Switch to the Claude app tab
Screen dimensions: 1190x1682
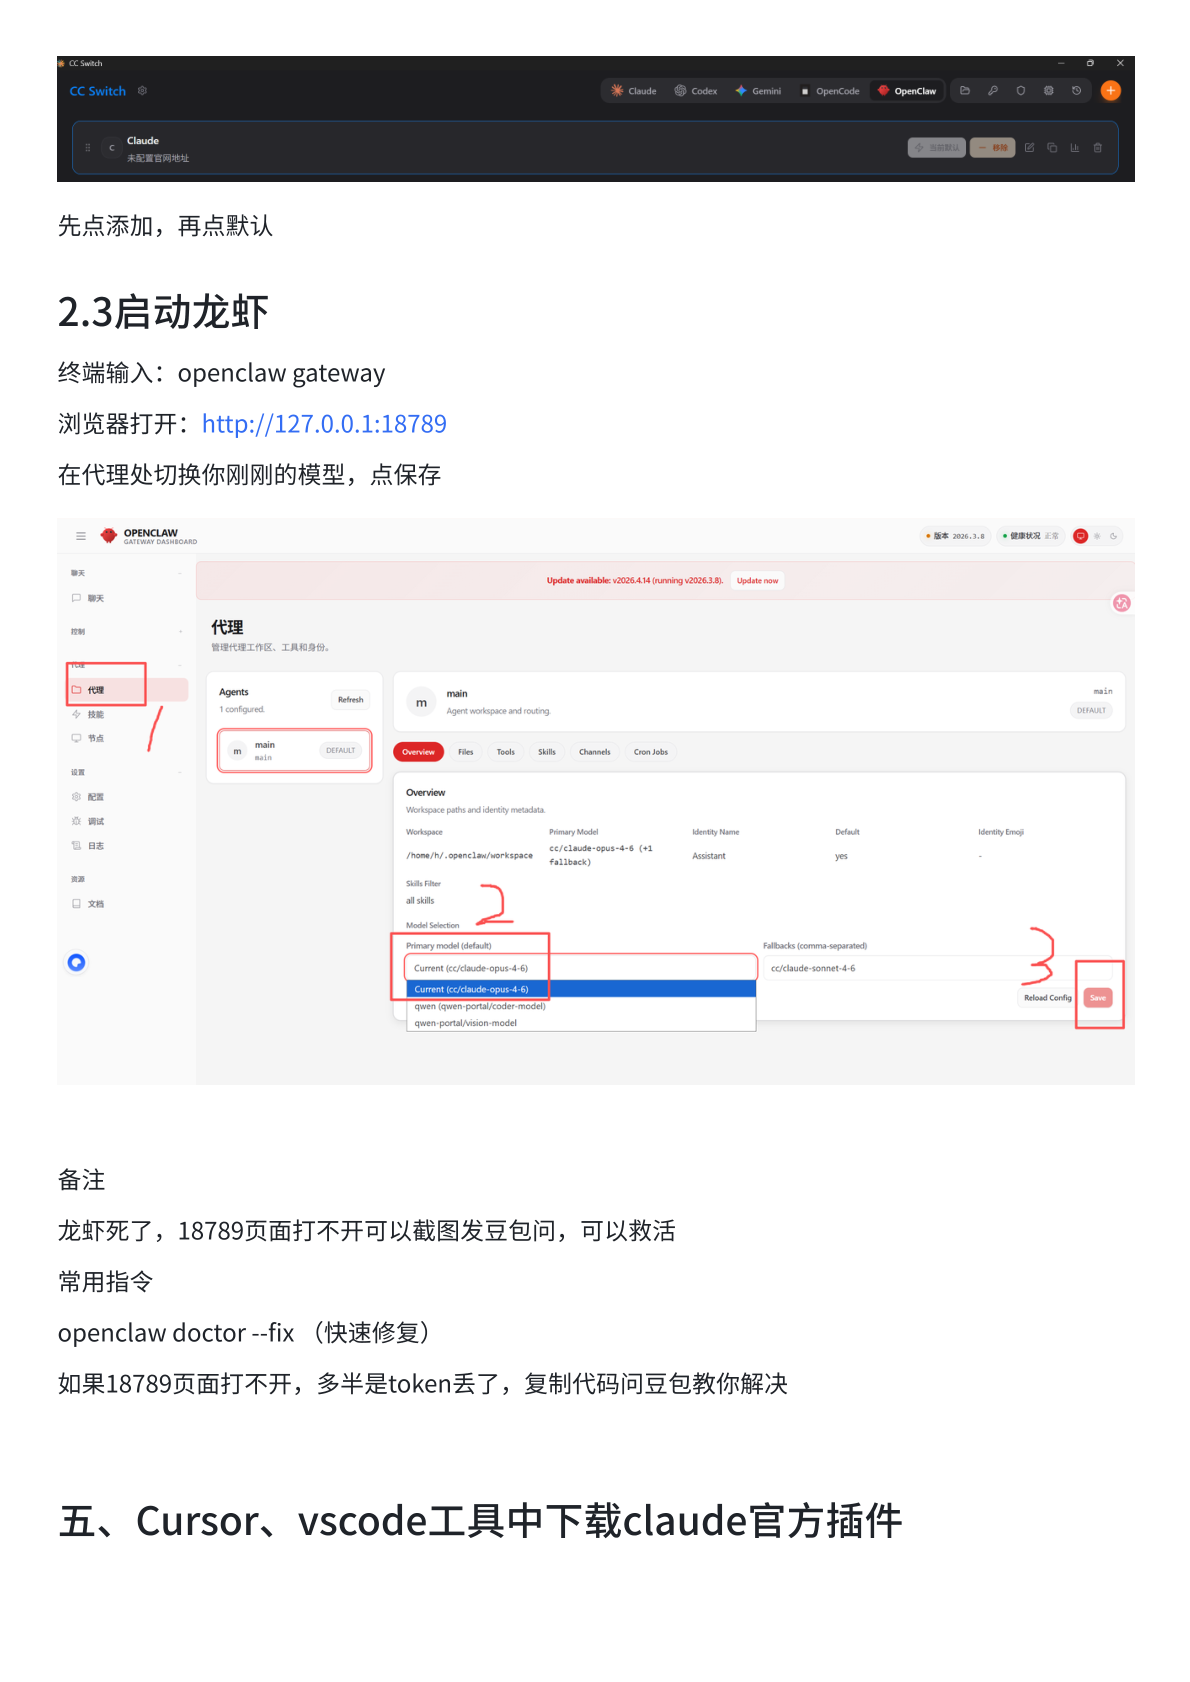(634, 91)
